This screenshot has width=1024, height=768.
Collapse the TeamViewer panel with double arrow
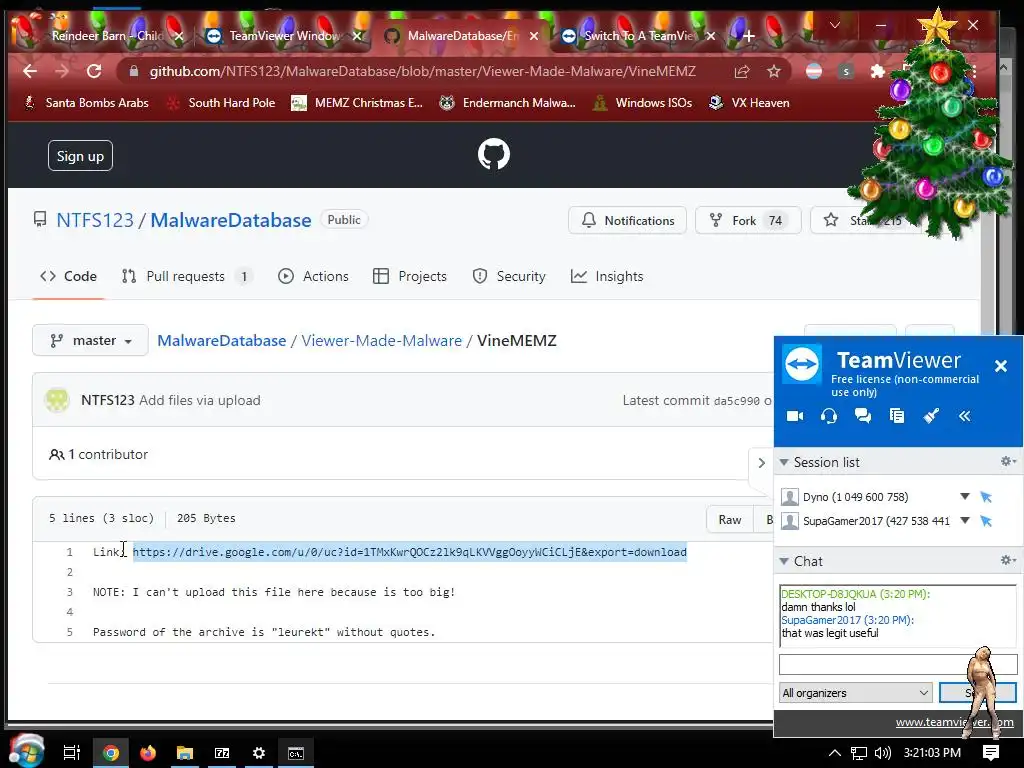pos(965,416)
